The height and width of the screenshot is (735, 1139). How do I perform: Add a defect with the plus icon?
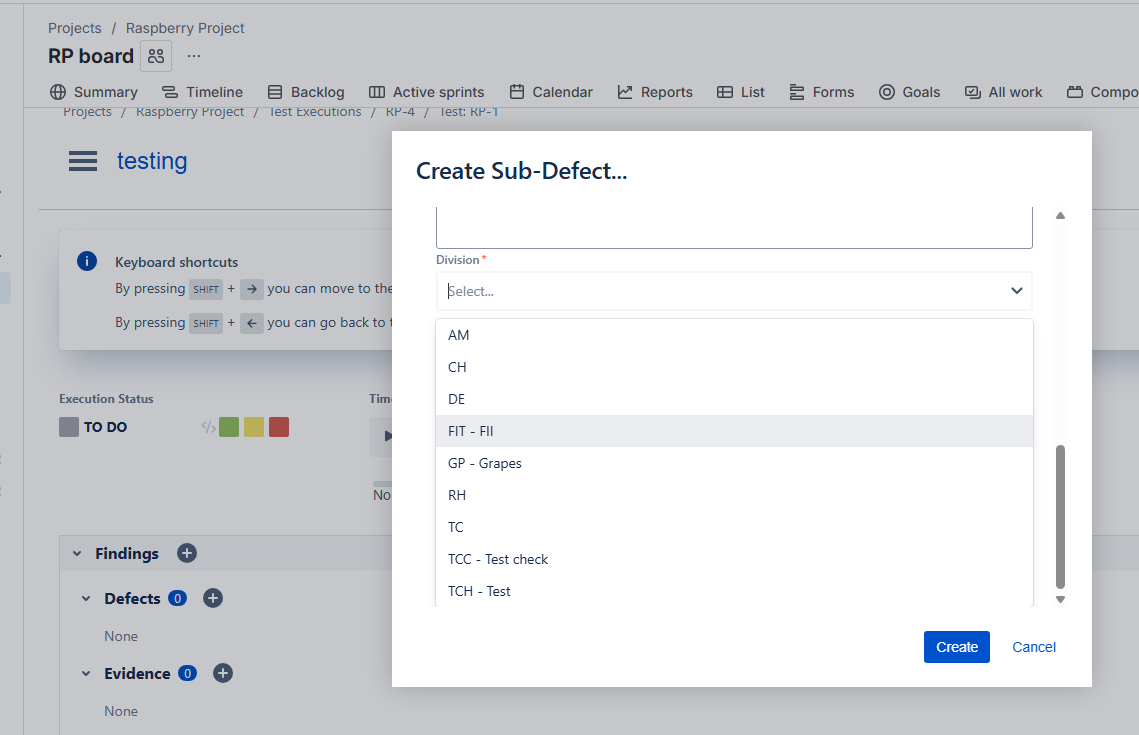(x=212, y=598)
